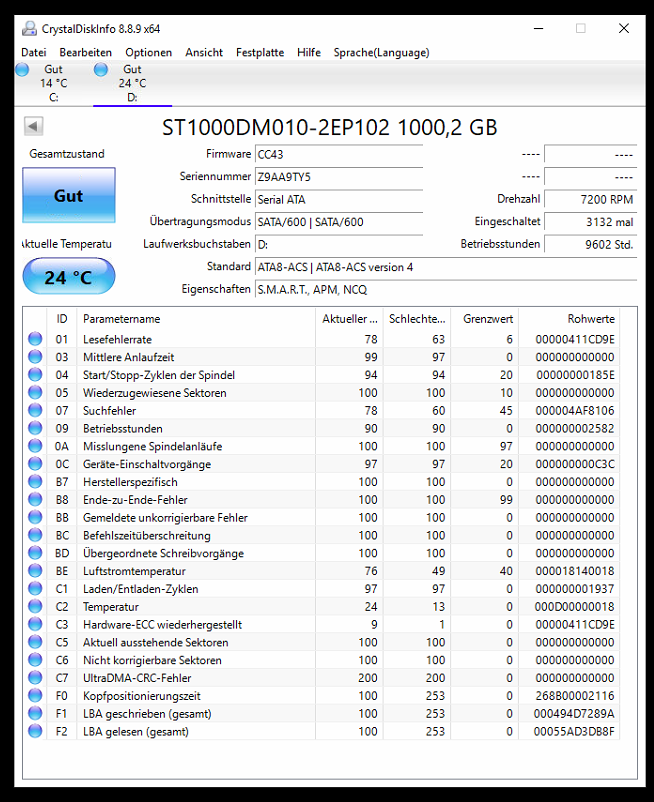
Task: Click the status orb for UltraDMA-CRC-Fehler
Action: (35, 678)
